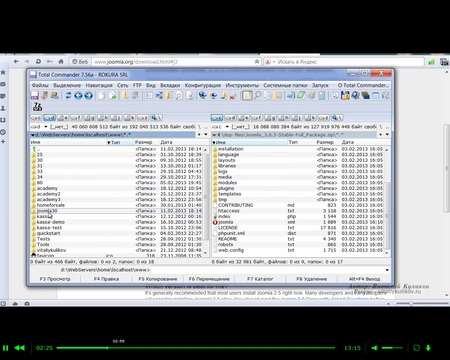Select drive h in the right drive bar
Screen dimensions: 450x360
pyautogui.click(x=283, y=118)
